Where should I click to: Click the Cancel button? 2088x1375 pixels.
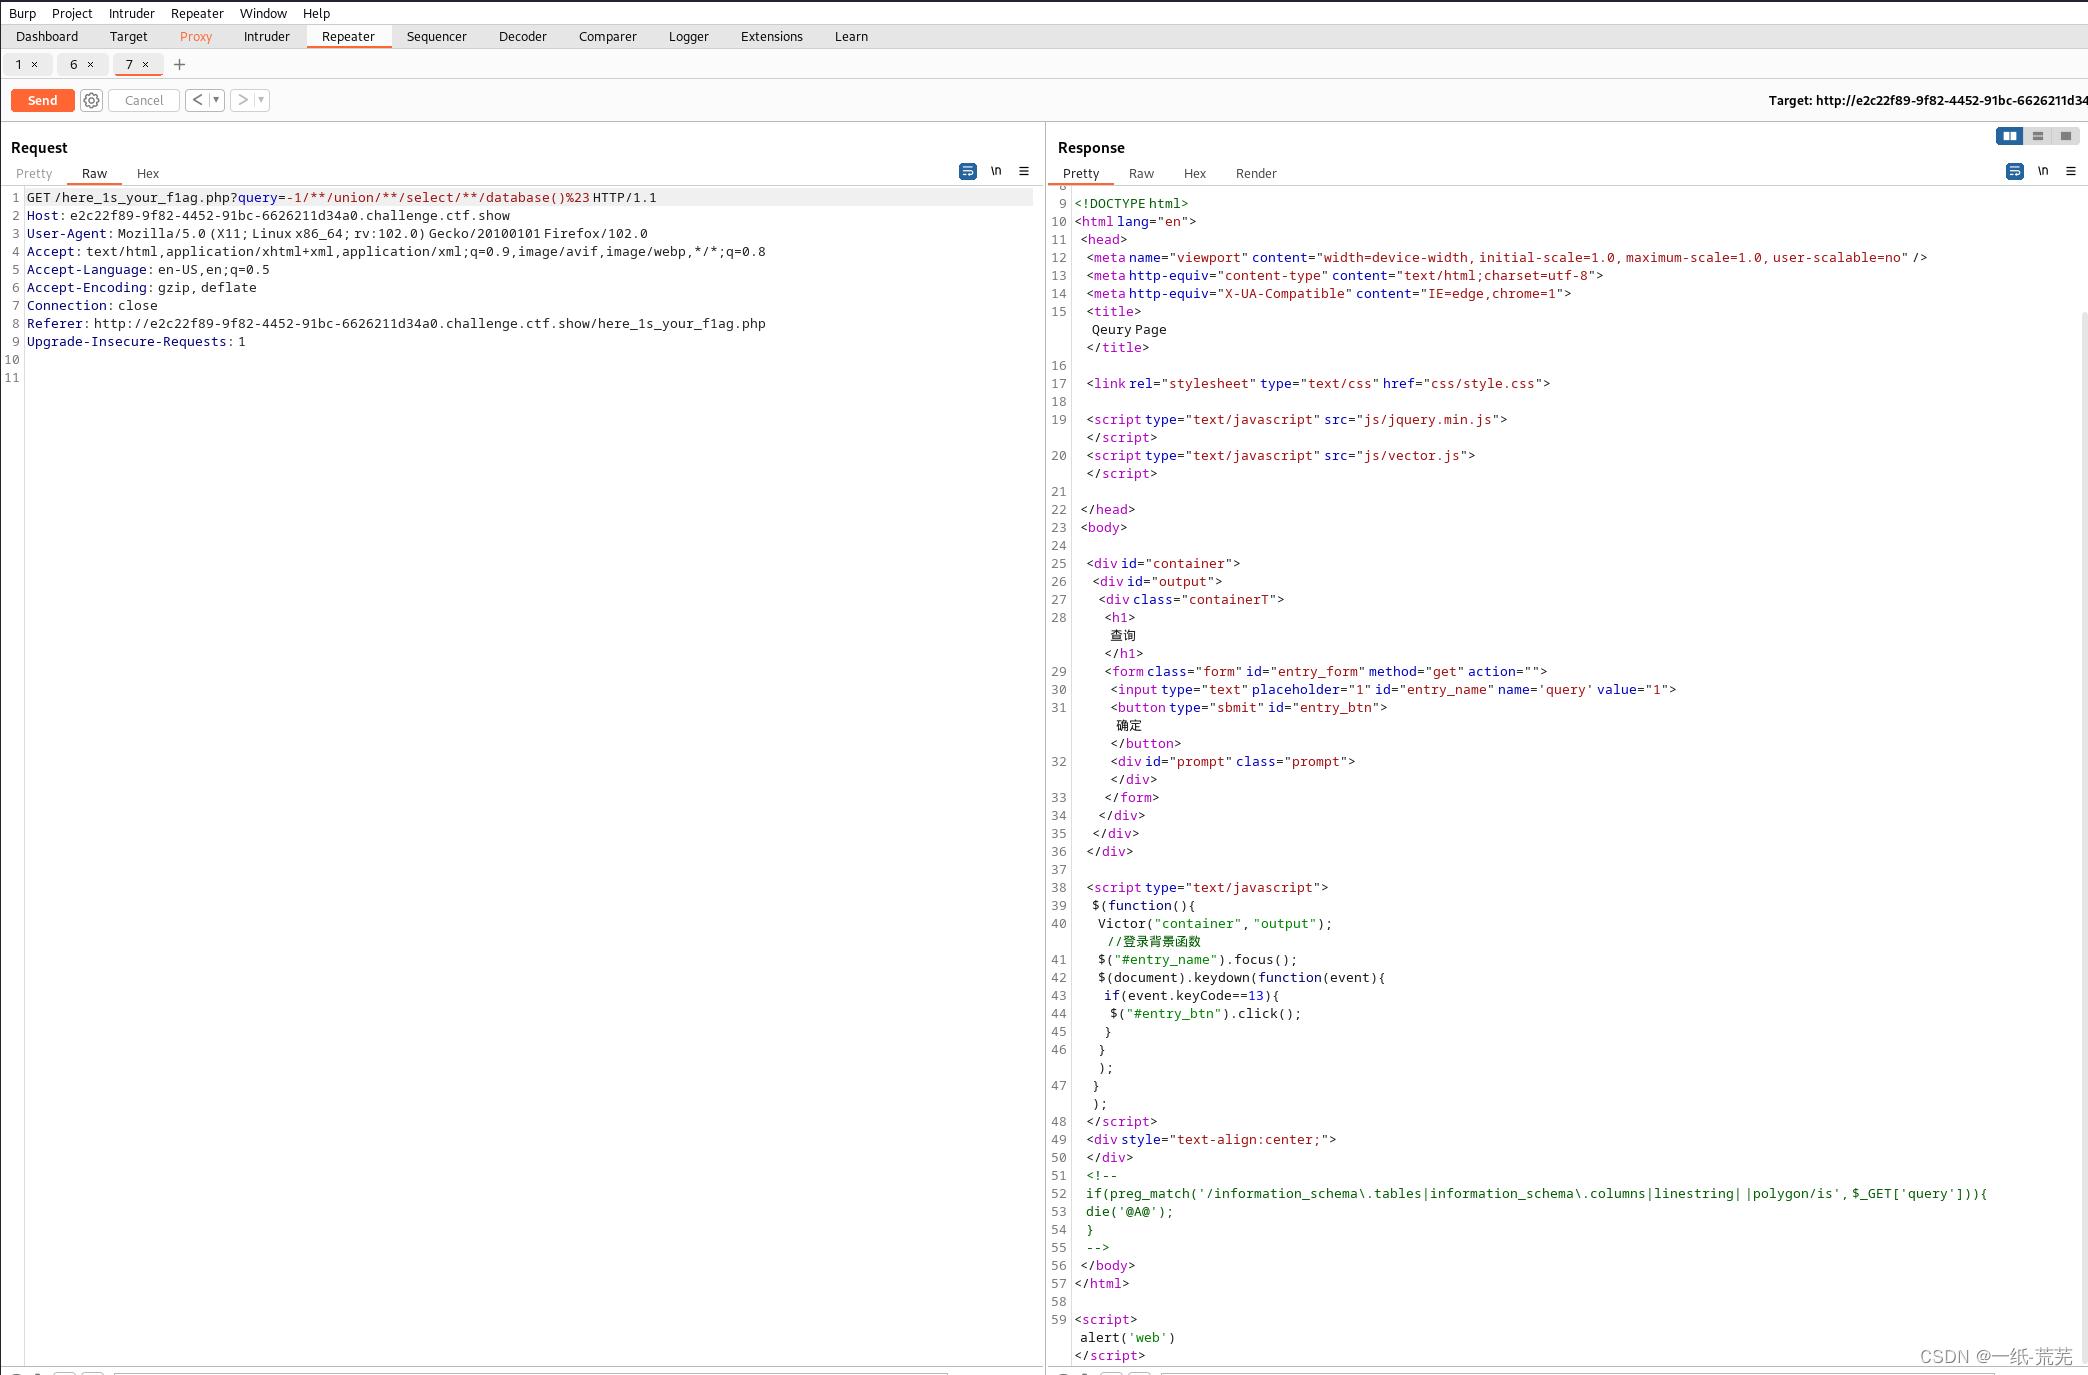click(144, 100)
